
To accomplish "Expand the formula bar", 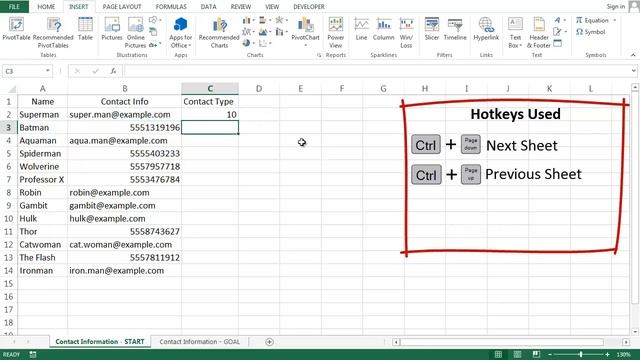I will pos(633,71).
